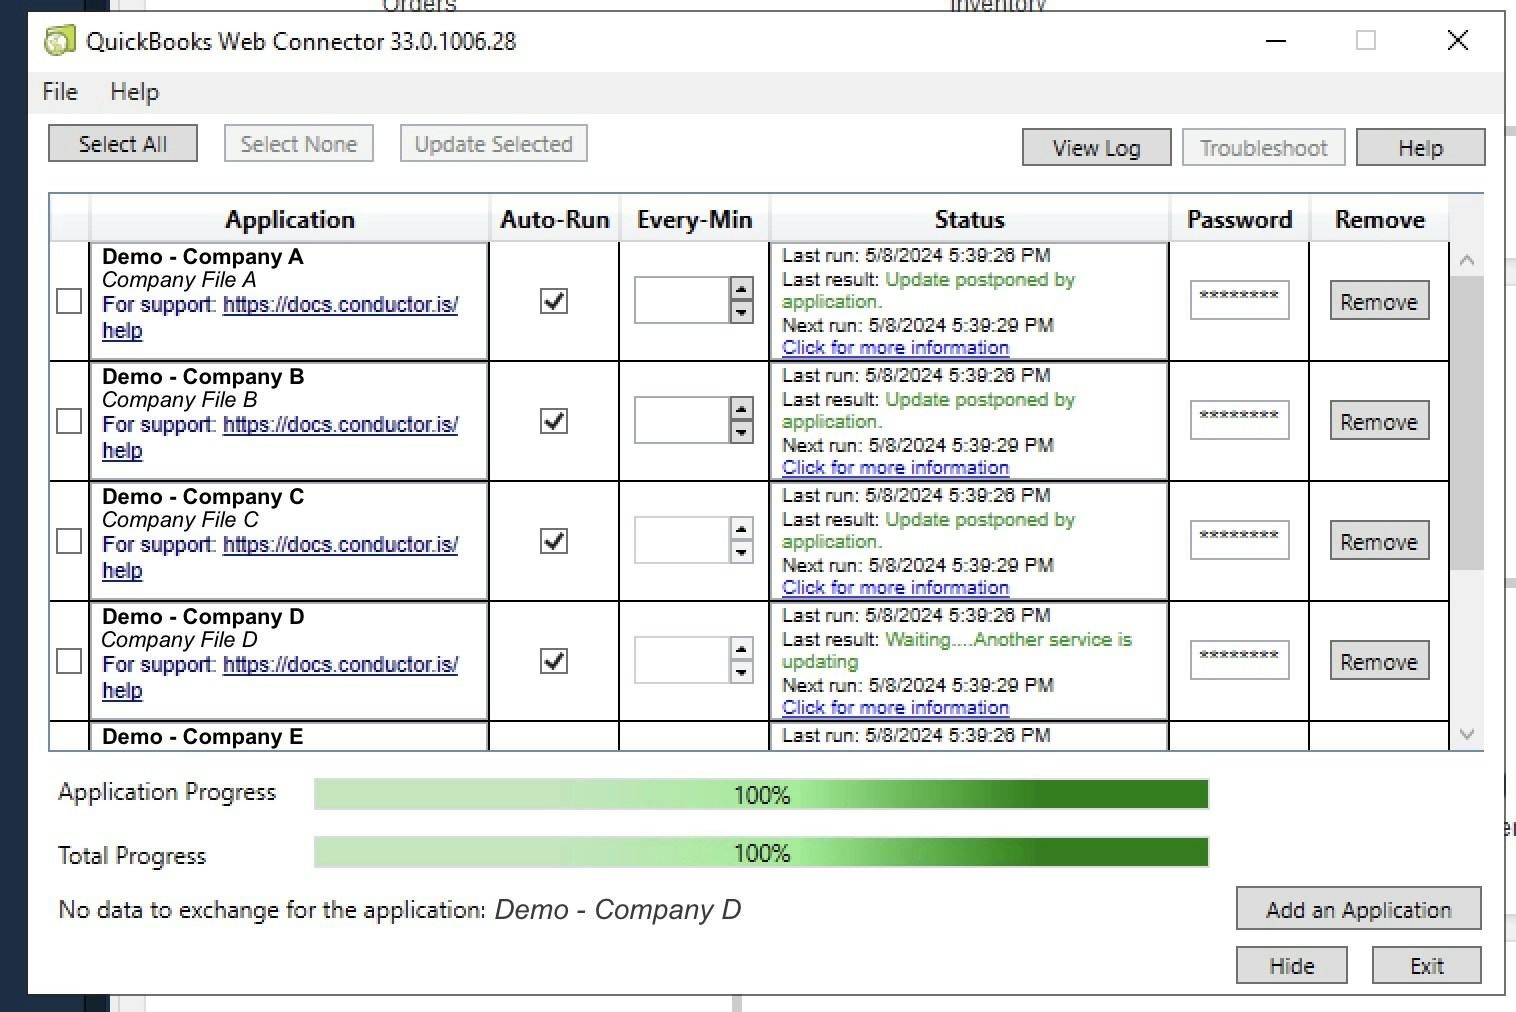1516x1012 pixels.
Task: Click the Total Progress bar
Action: tap(761, 853)
